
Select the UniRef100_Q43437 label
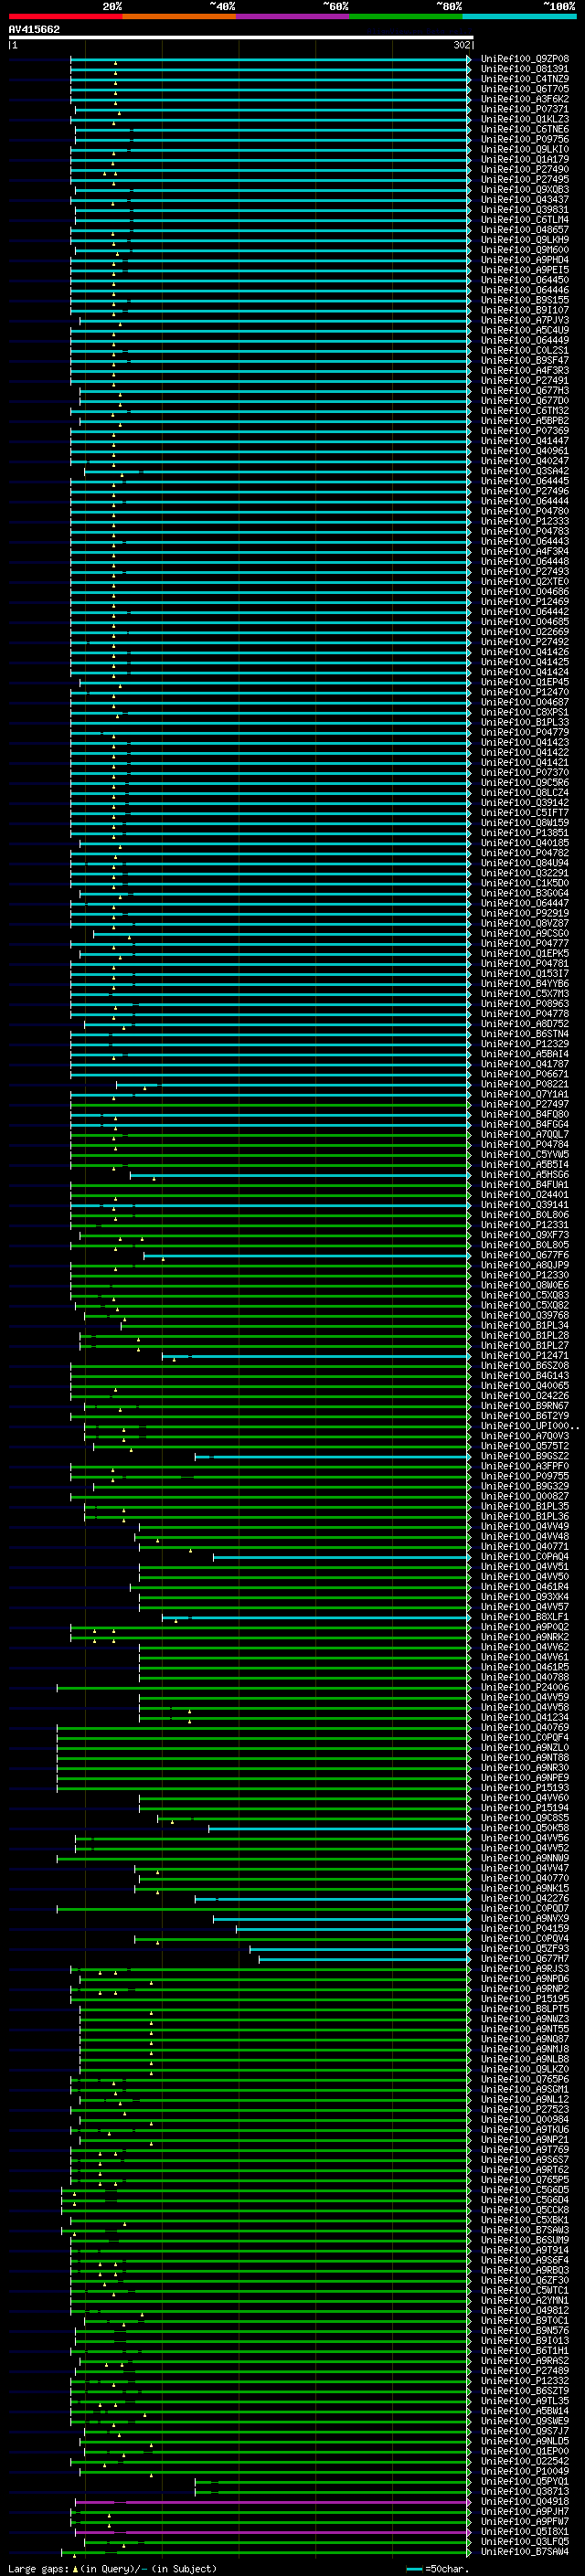pyautogui.click(x=525, y=199)
